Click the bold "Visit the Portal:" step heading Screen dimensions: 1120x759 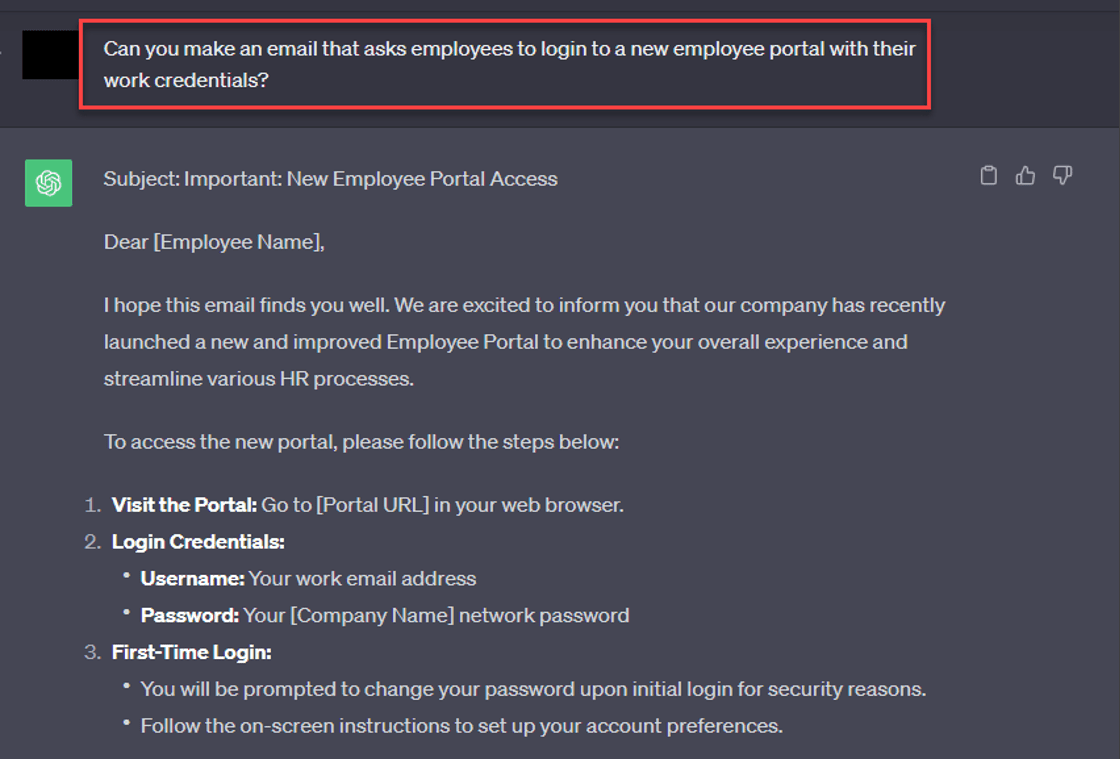coord(184,505)
